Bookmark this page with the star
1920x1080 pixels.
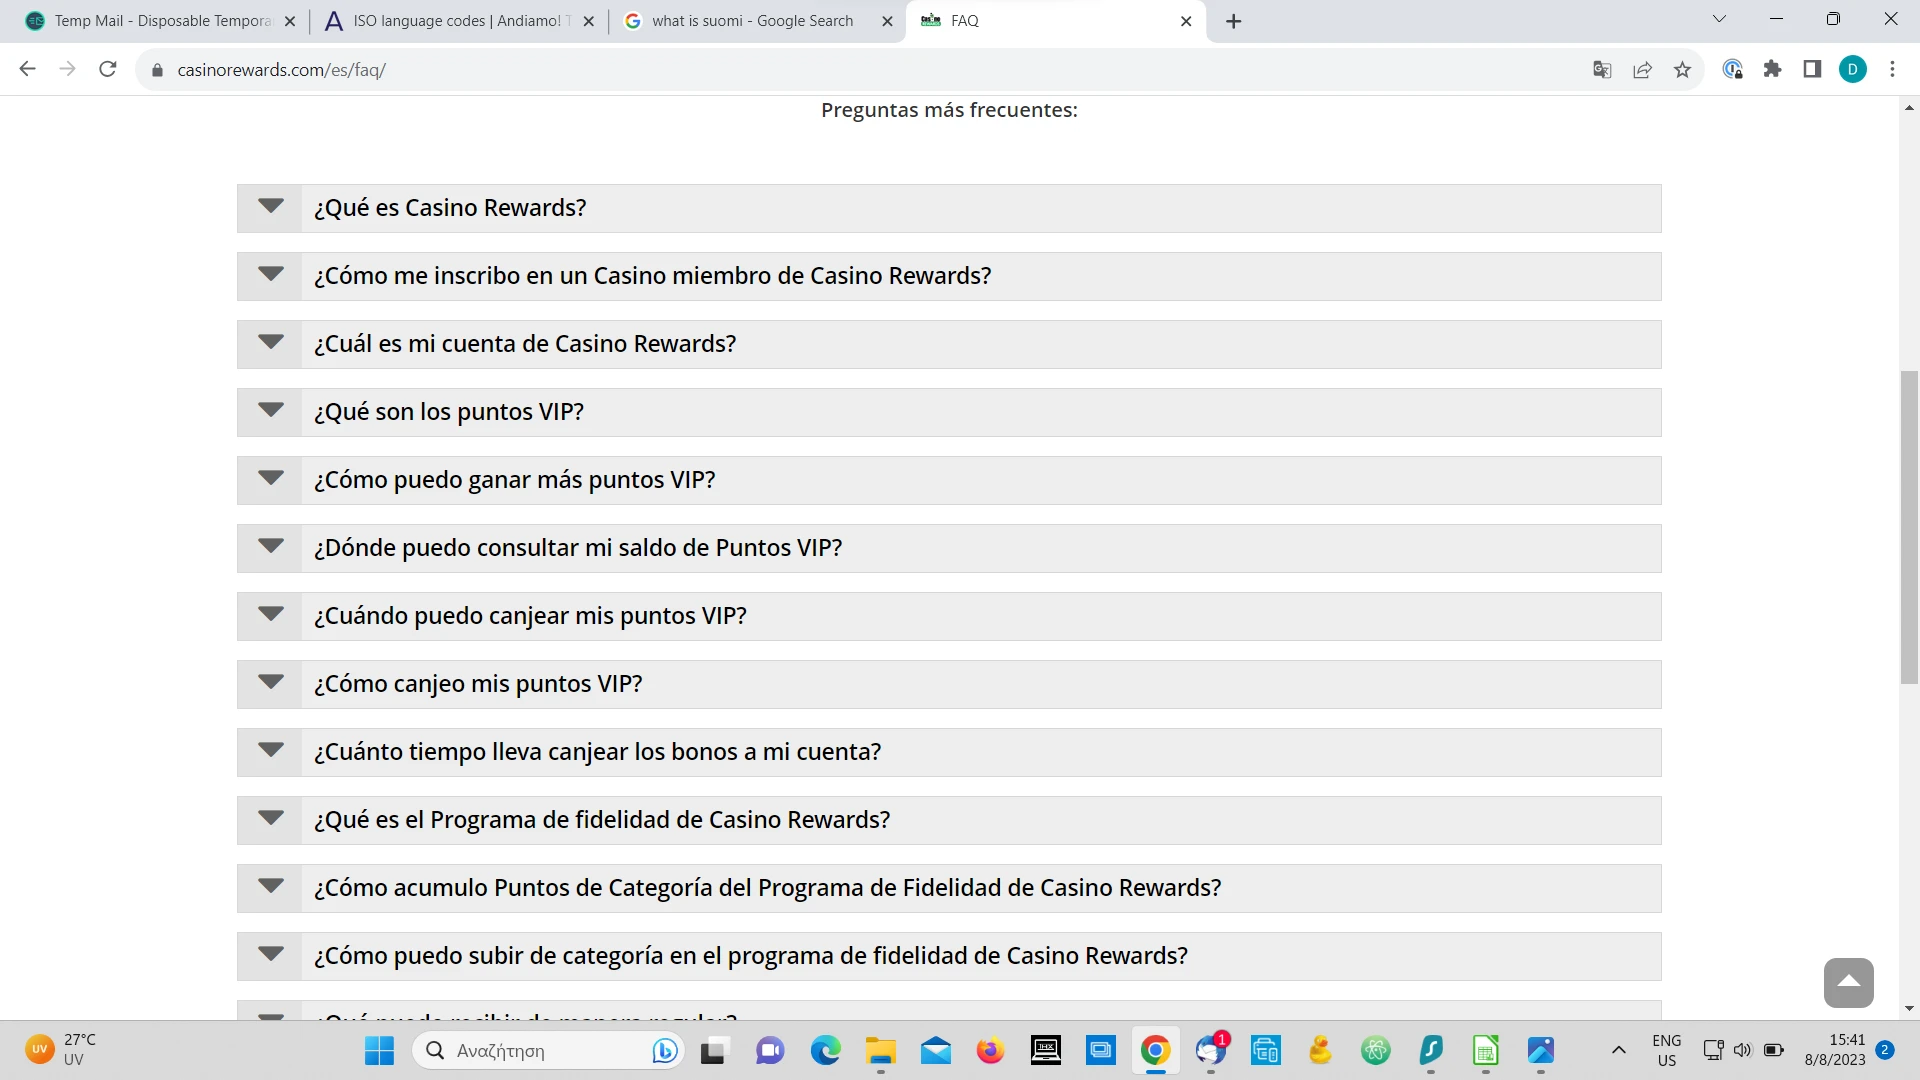(x=1683, y=69)
